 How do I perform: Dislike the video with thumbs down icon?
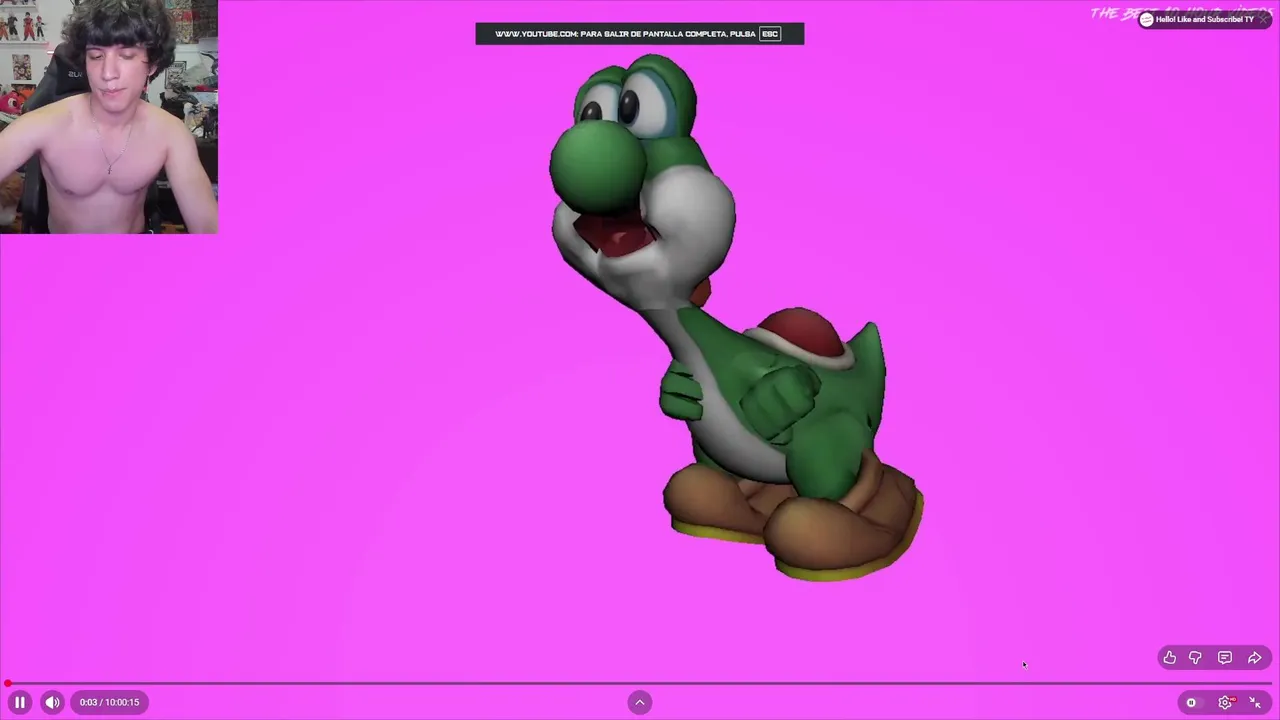(x=1195, y=658)
